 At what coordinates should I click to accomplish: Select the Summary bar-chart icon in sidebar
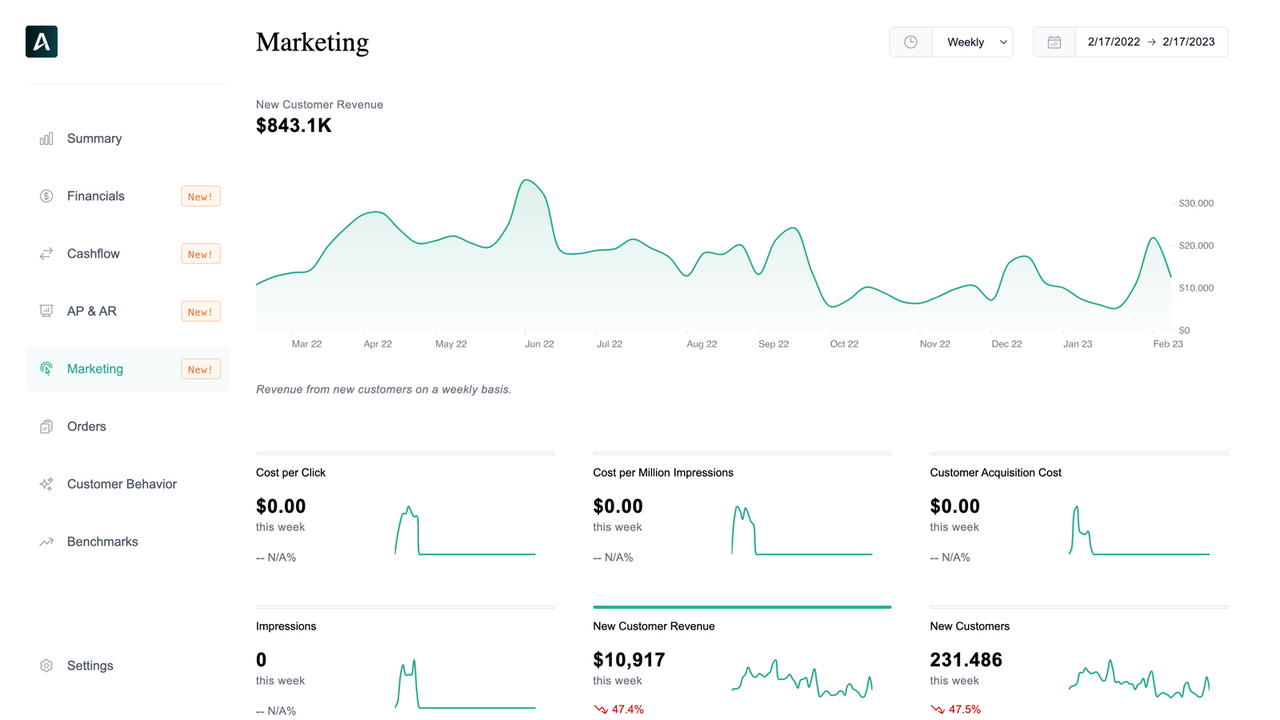(x=46, y=138)
